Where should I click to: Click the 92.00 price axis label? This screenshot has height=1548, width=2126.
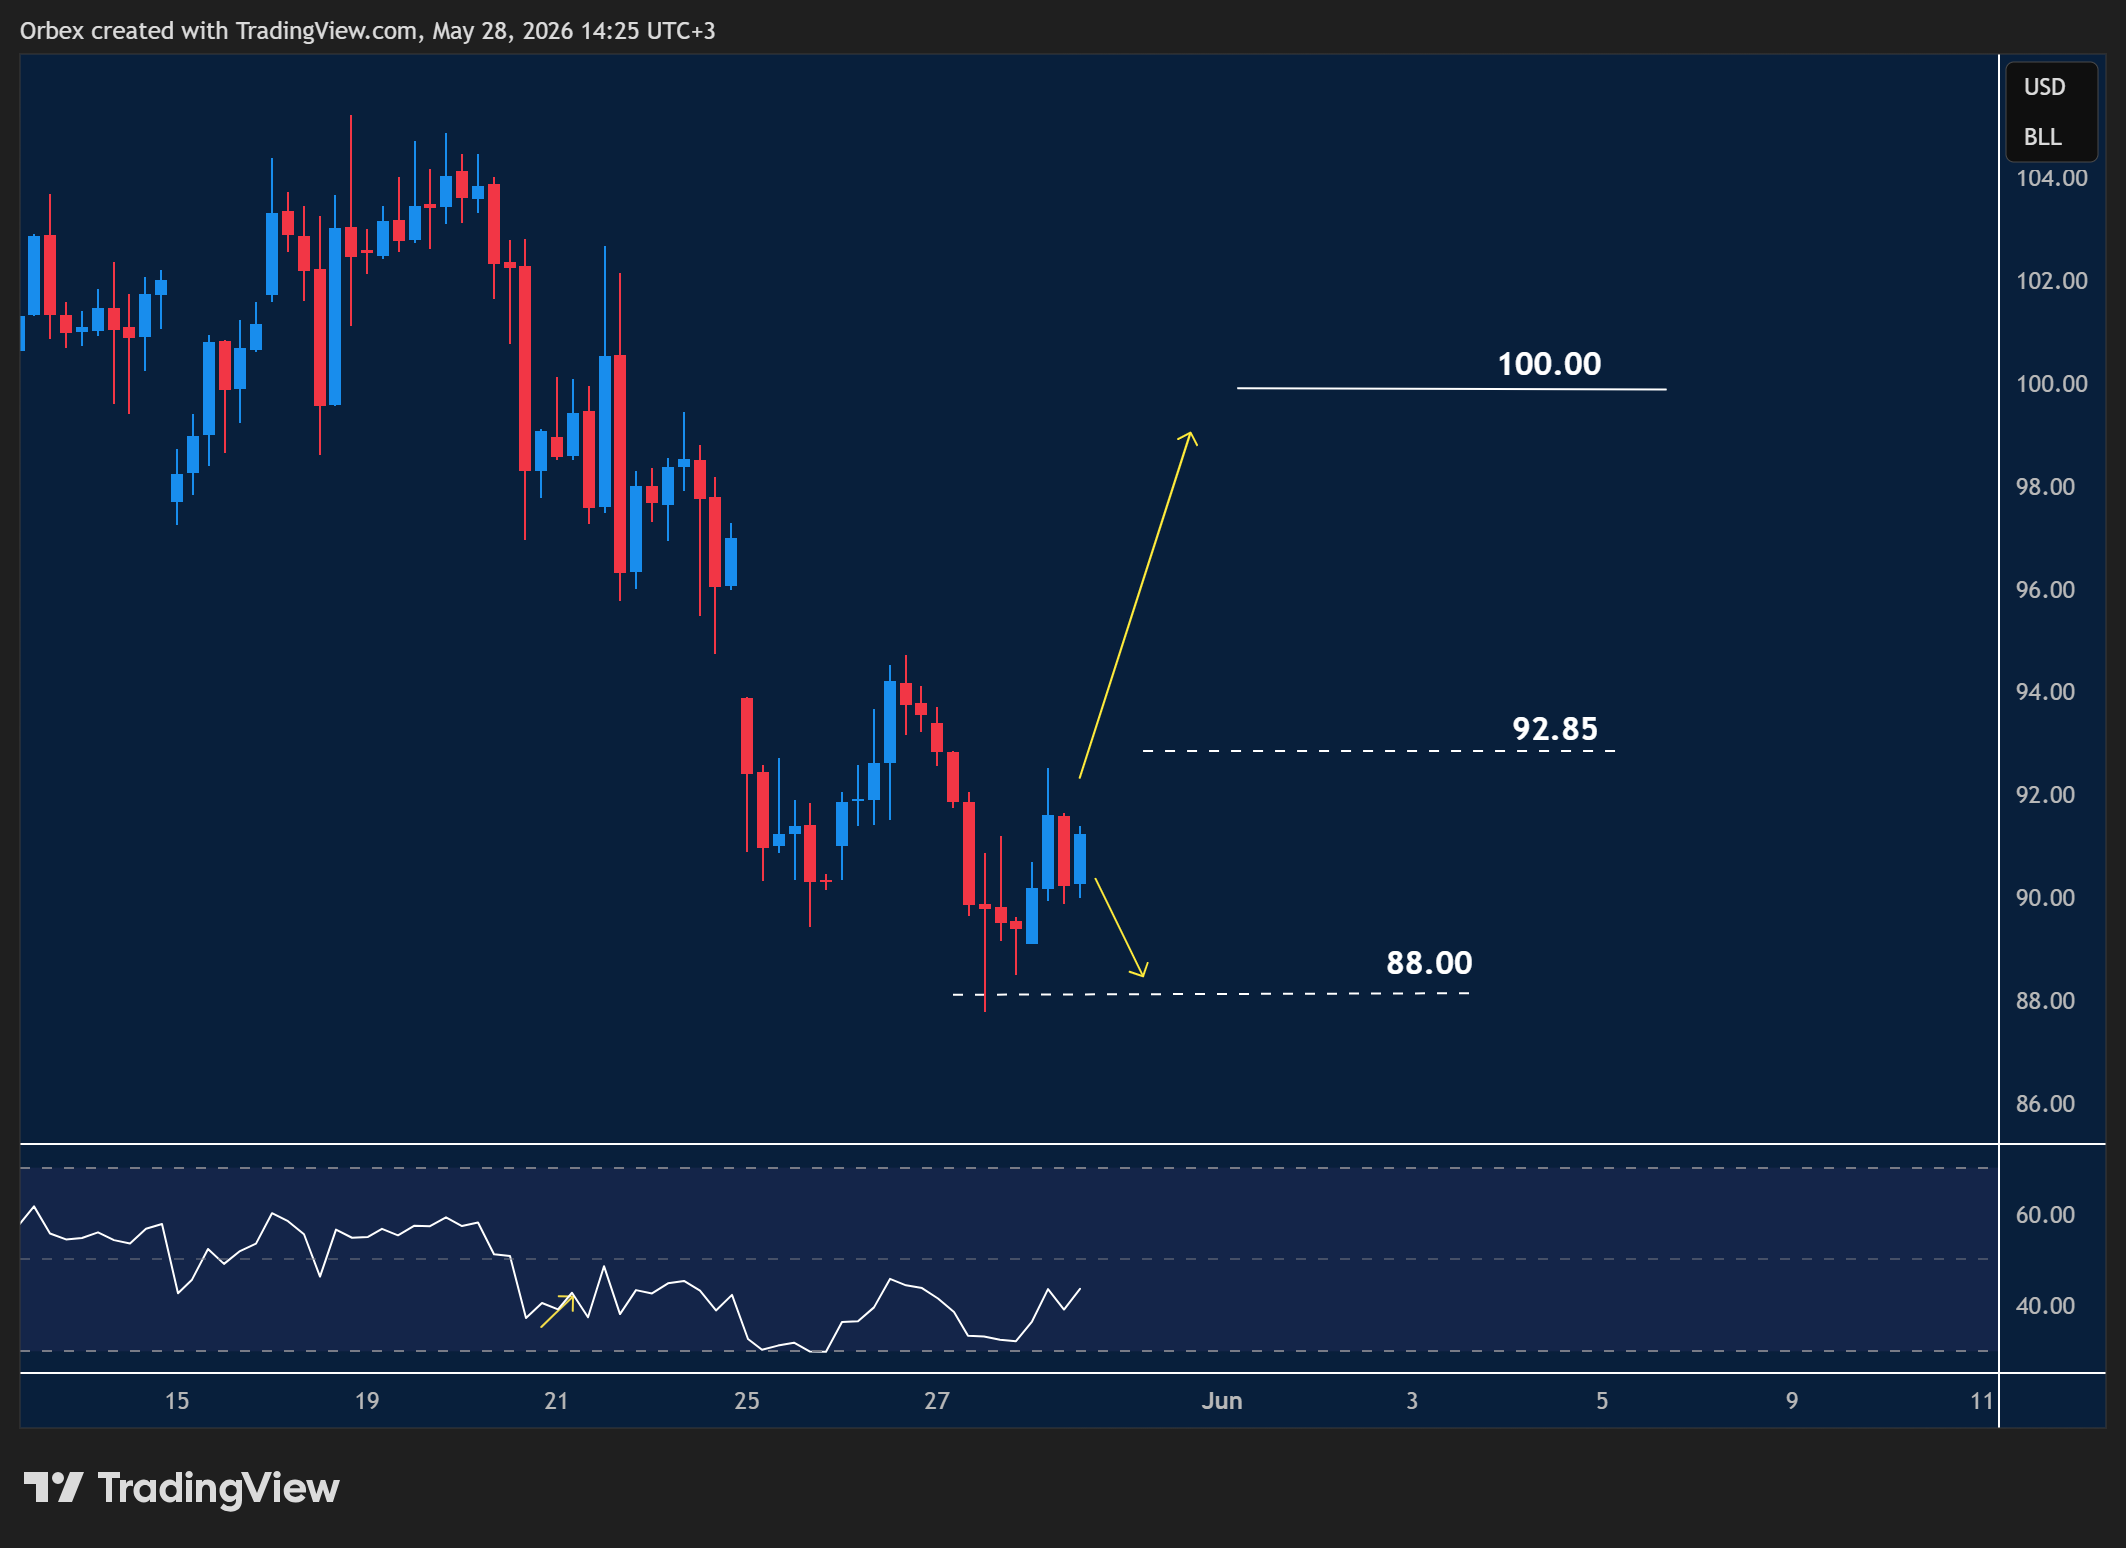[x=2045, y=795]
